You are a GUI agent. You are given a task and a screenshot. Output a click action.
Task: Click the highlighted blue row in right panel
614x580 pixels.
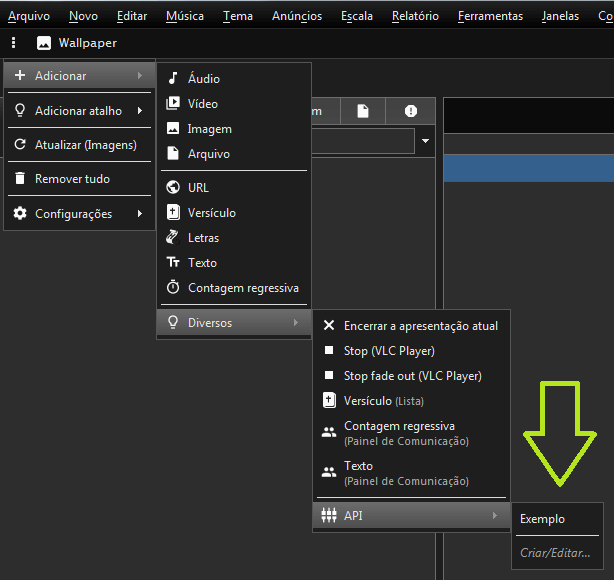coord(528,168)
